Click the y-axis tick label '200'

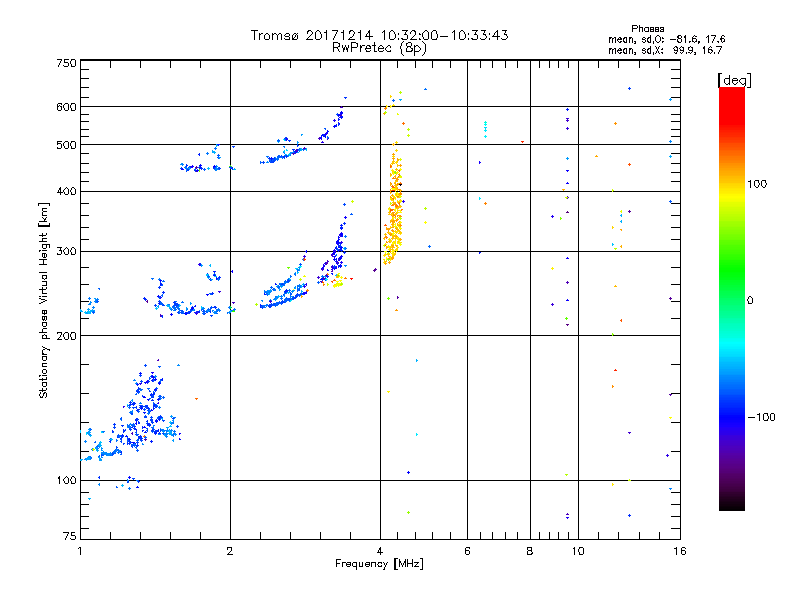[66, 336]
